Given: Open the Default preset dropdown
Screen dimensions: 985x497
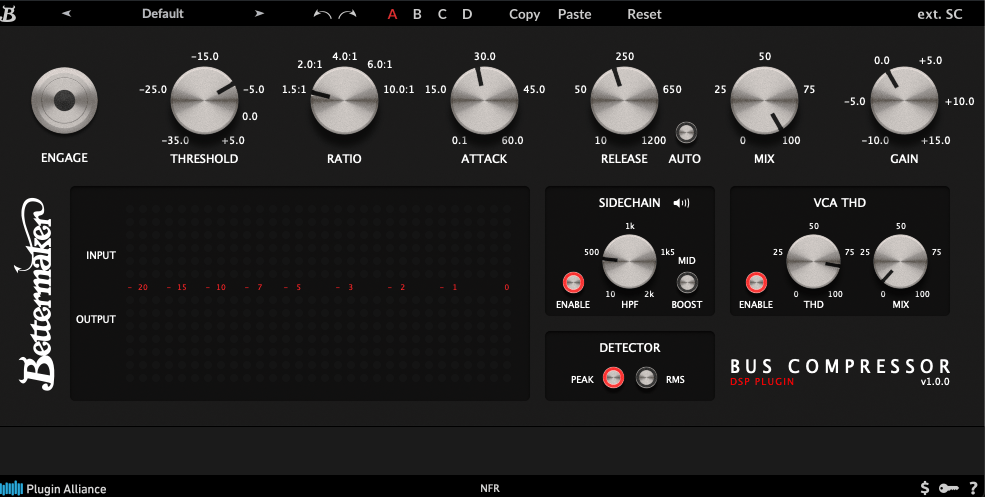Looking at the screenshot, I should [x=163, y=14].
